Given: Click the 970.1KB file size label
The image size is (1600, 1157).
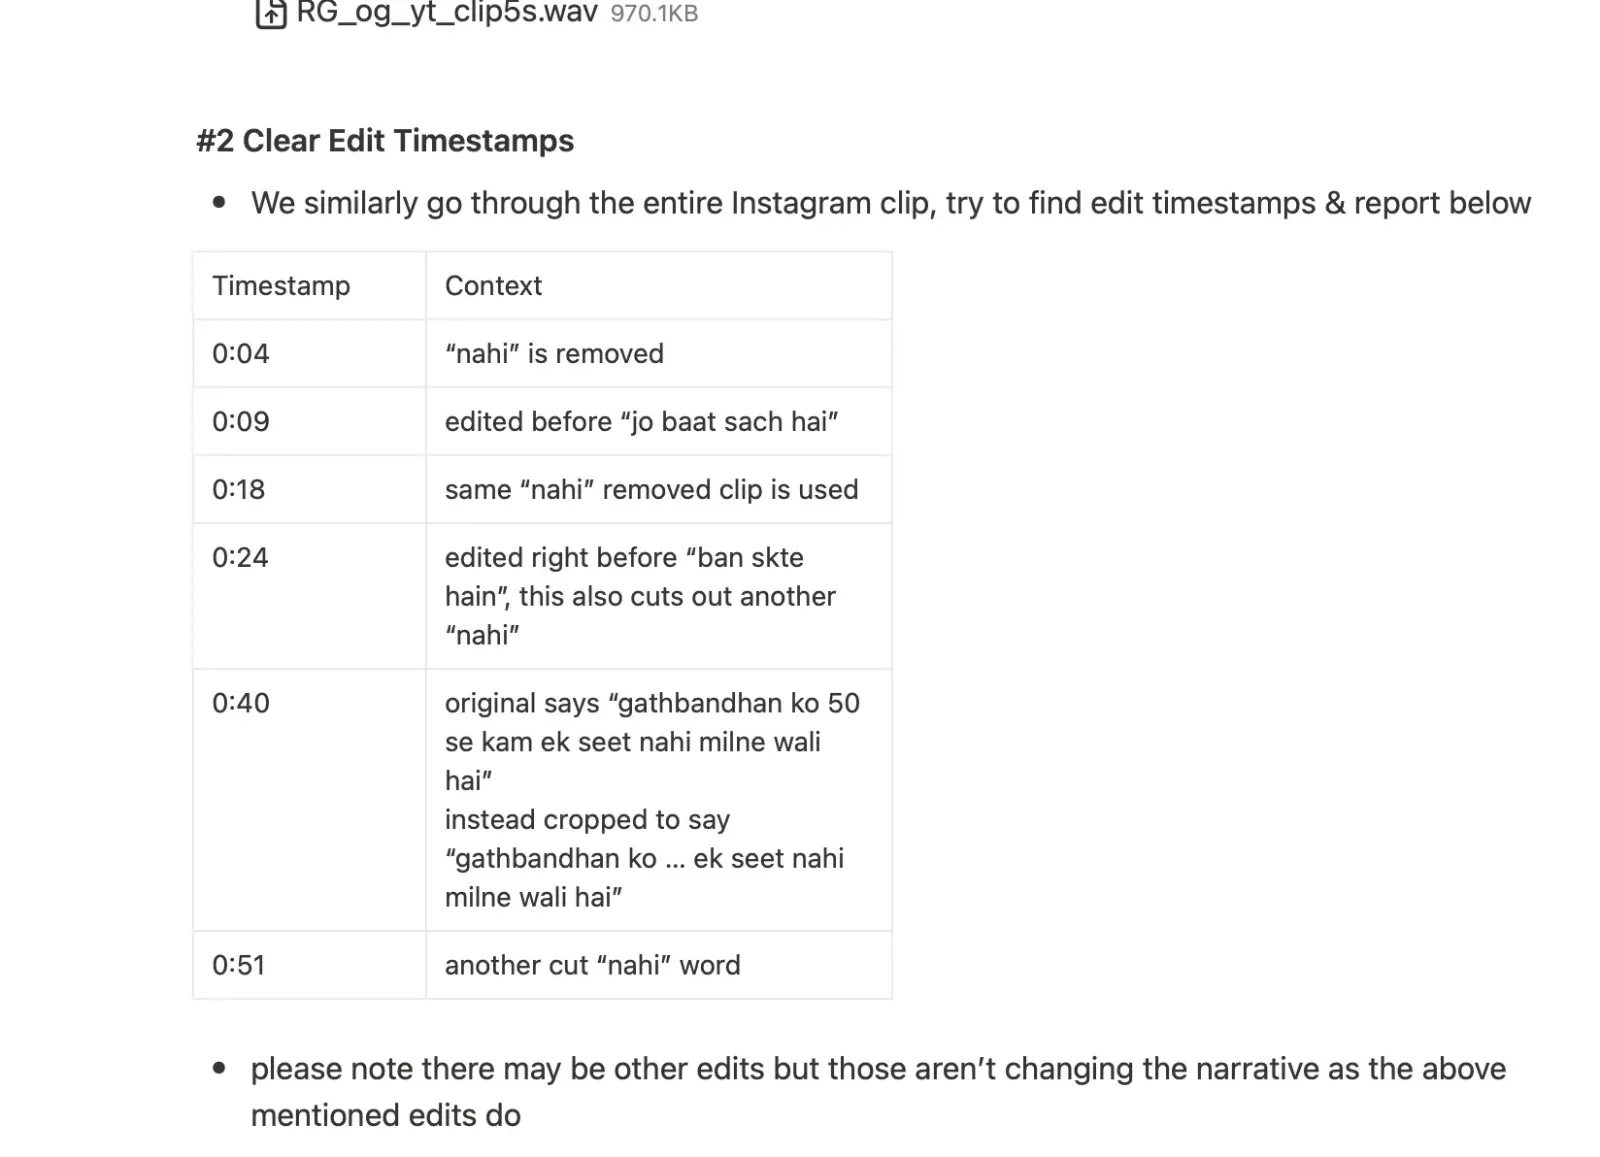Looking at the screenshot, I should coord(654,14).
